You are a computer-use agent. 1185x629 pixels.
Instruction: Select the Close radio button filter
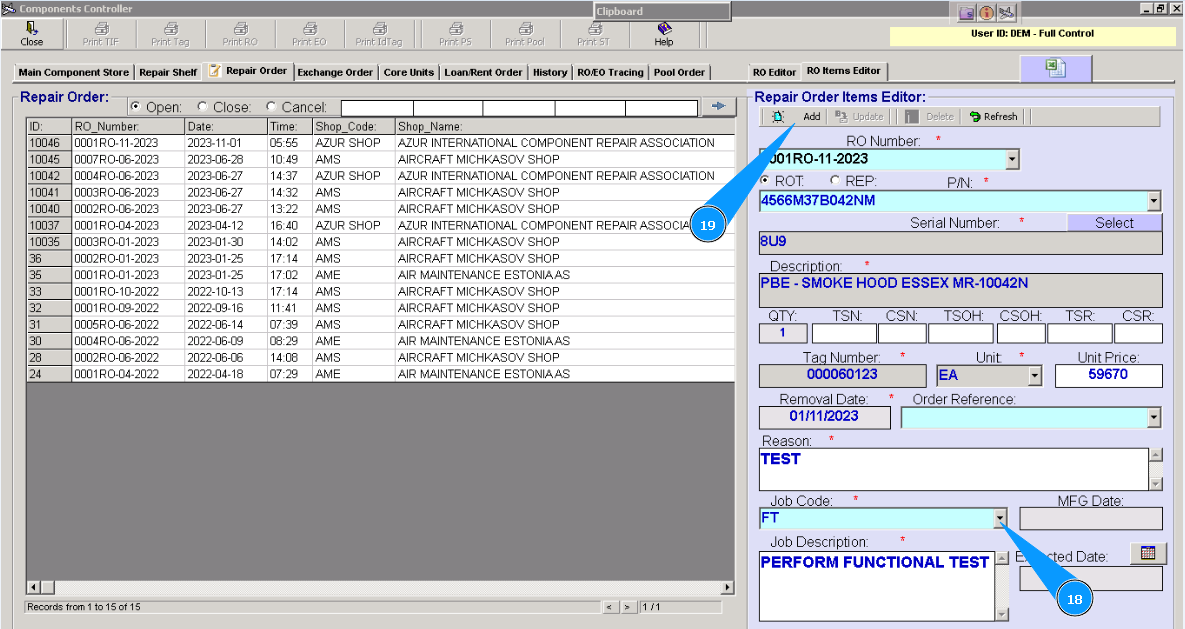[x=203, y=107]
